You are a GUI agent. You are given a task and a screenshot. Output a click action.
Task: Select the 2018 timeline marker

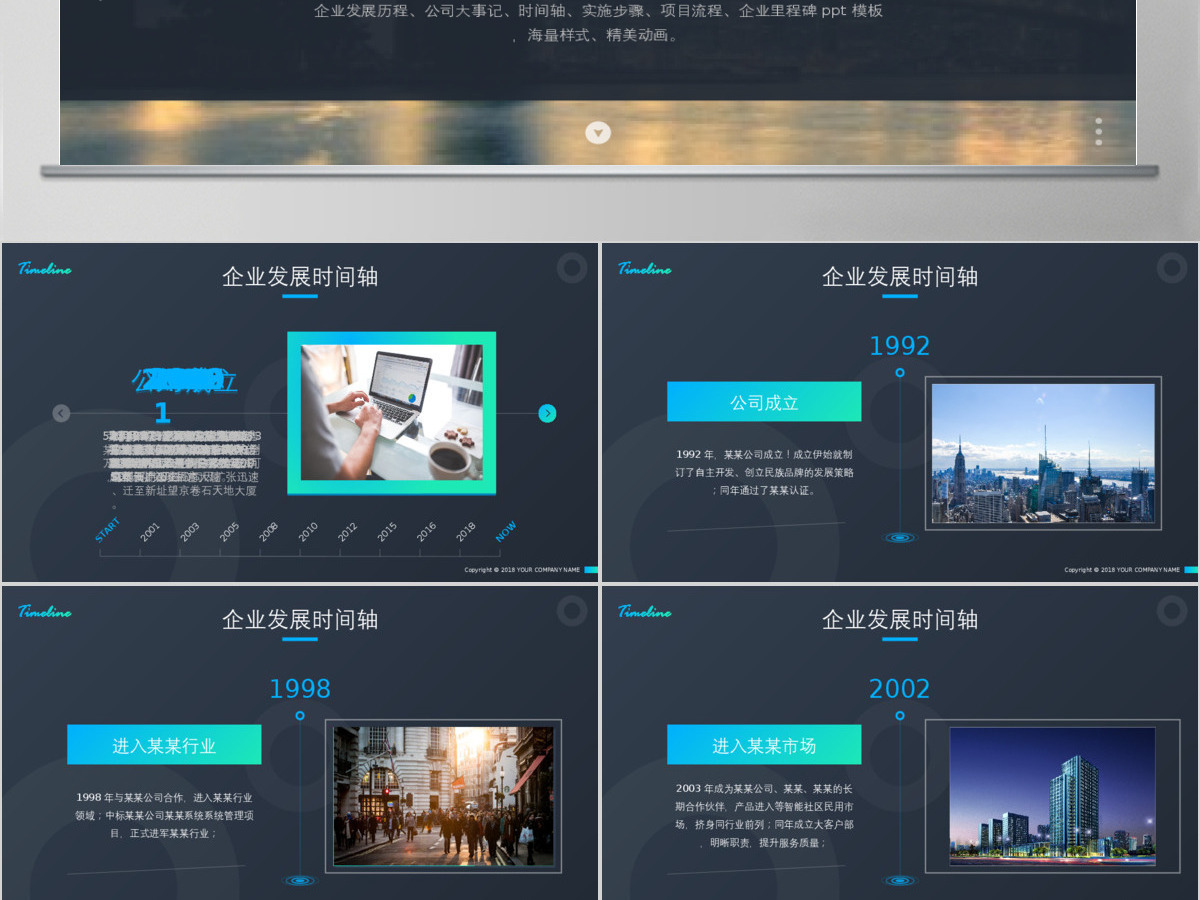pos(466,532)
